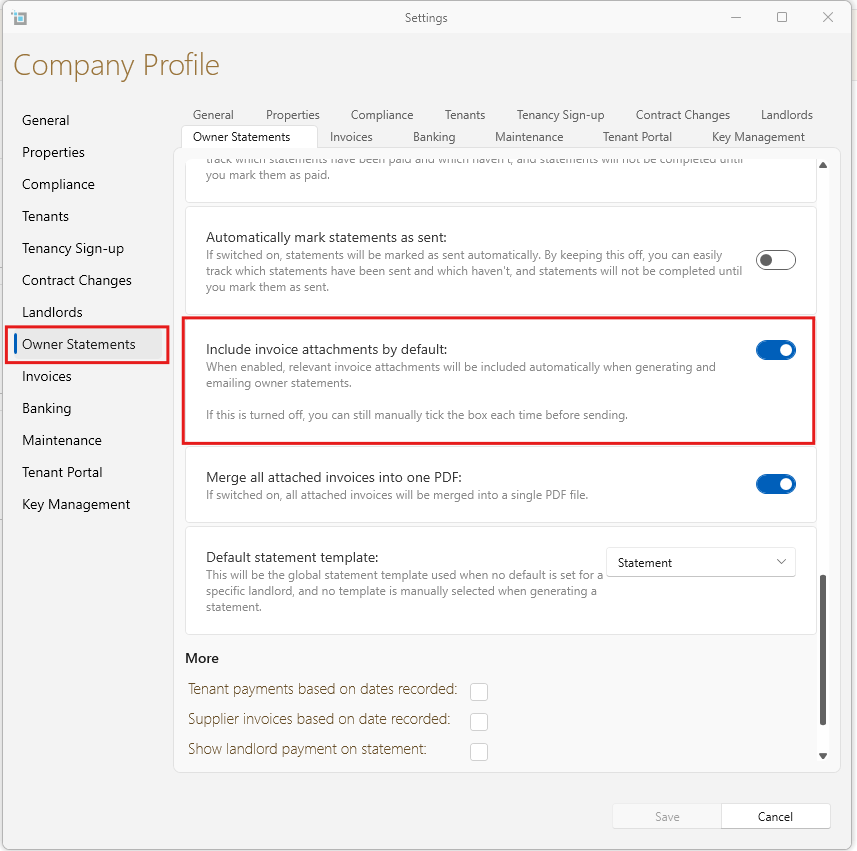Switch to Landlords top tab
The height and width of the screenshot is (851, 857).
(786, 115)
